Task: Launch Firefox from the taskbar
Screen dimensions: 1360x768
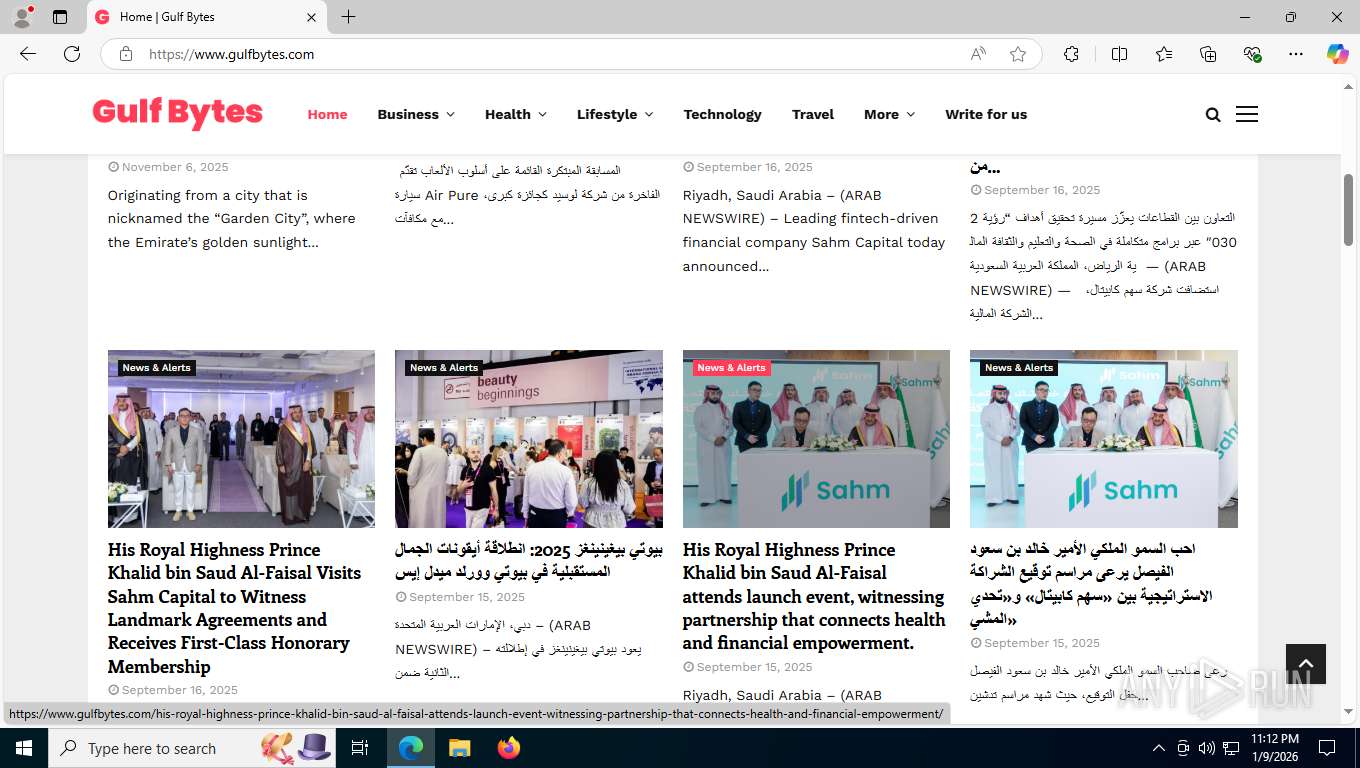Action: click(x=509, y=748)
